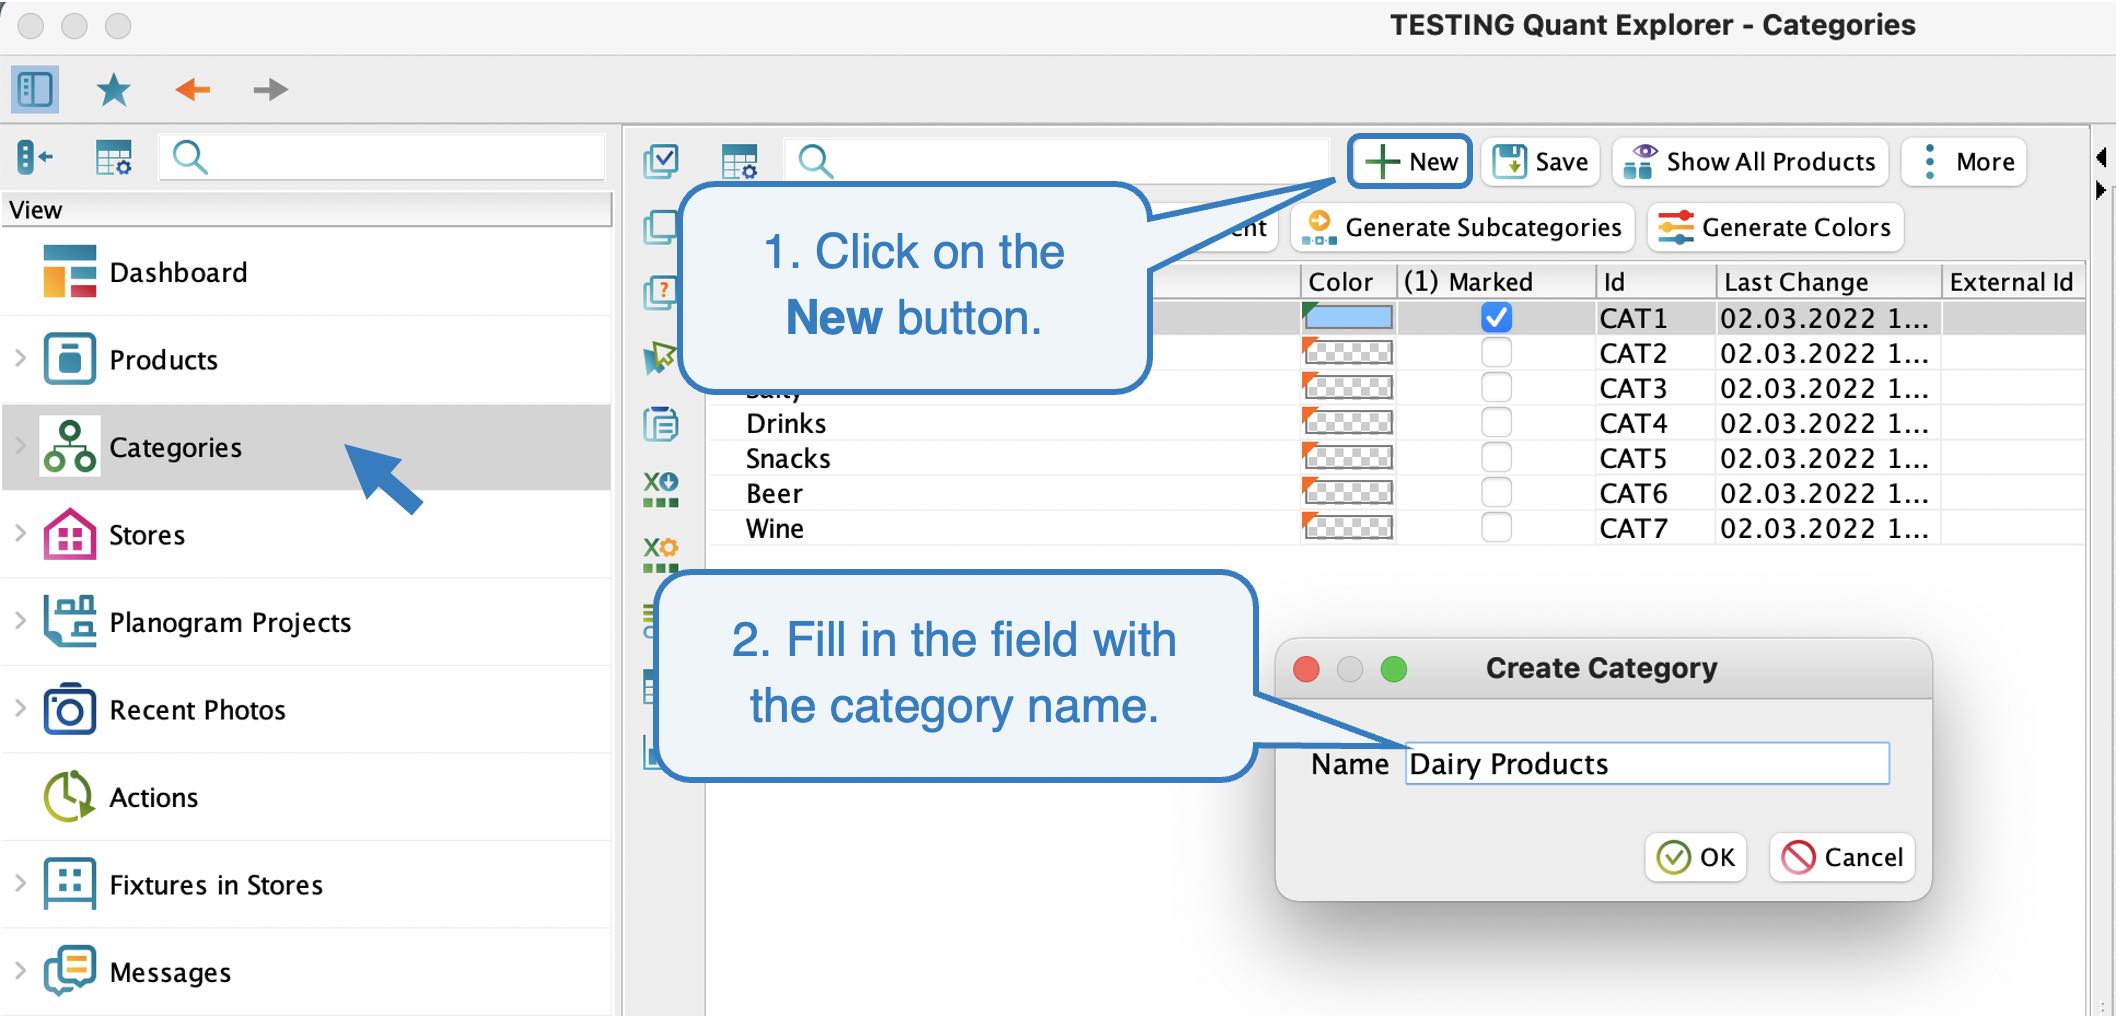Click the empty color swatch for Wine

point(1348,527)
